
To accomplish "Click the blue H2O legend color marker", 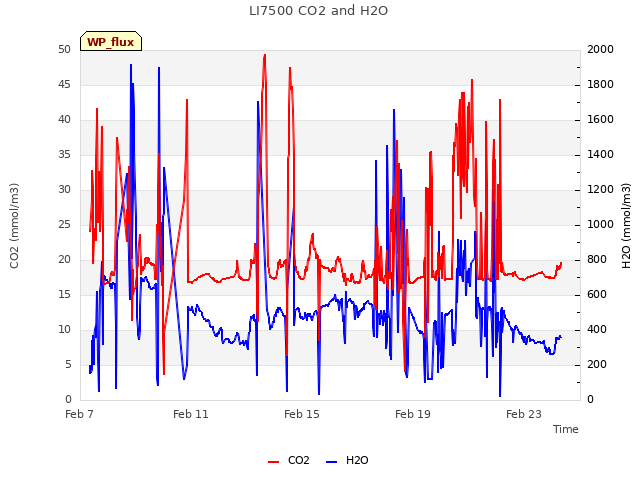I will tap(331, 462).
